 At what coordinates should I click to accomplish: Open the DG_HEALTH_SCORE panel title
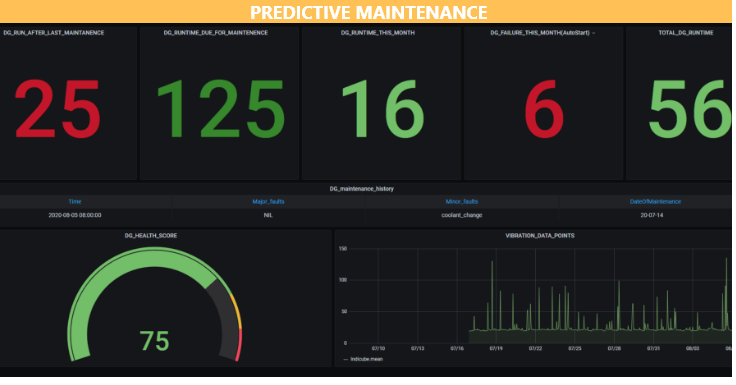coord(151,236)
